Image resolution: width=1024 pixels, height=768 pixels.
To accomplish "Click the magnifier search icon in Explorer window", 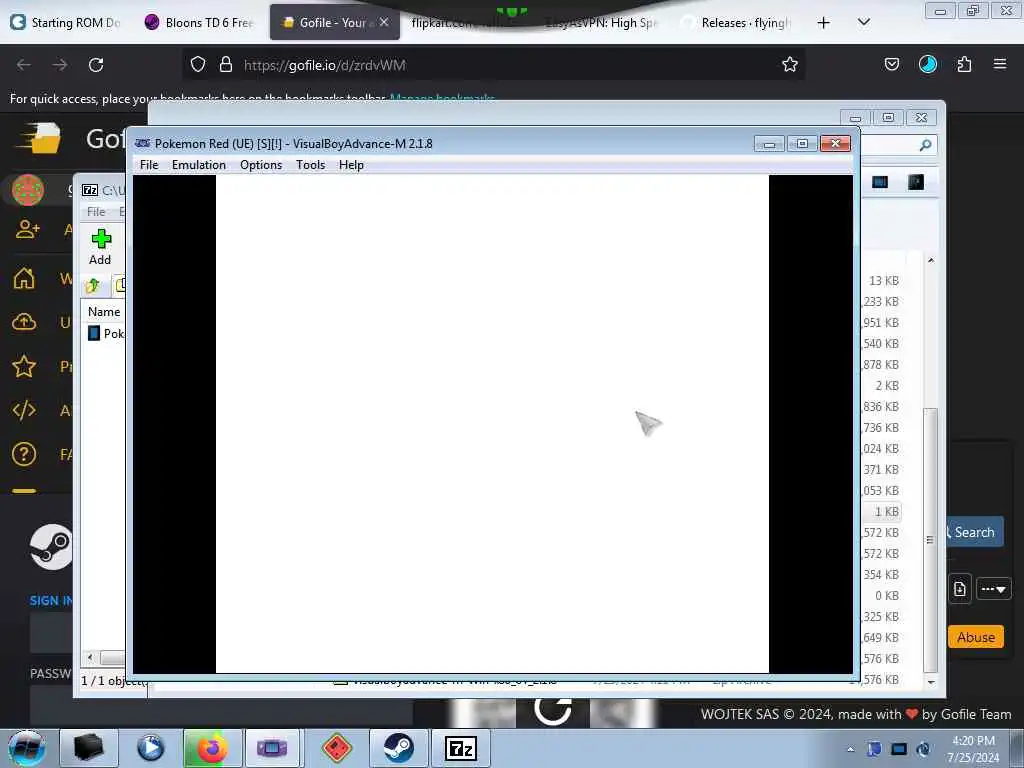I will pos(925,145).
